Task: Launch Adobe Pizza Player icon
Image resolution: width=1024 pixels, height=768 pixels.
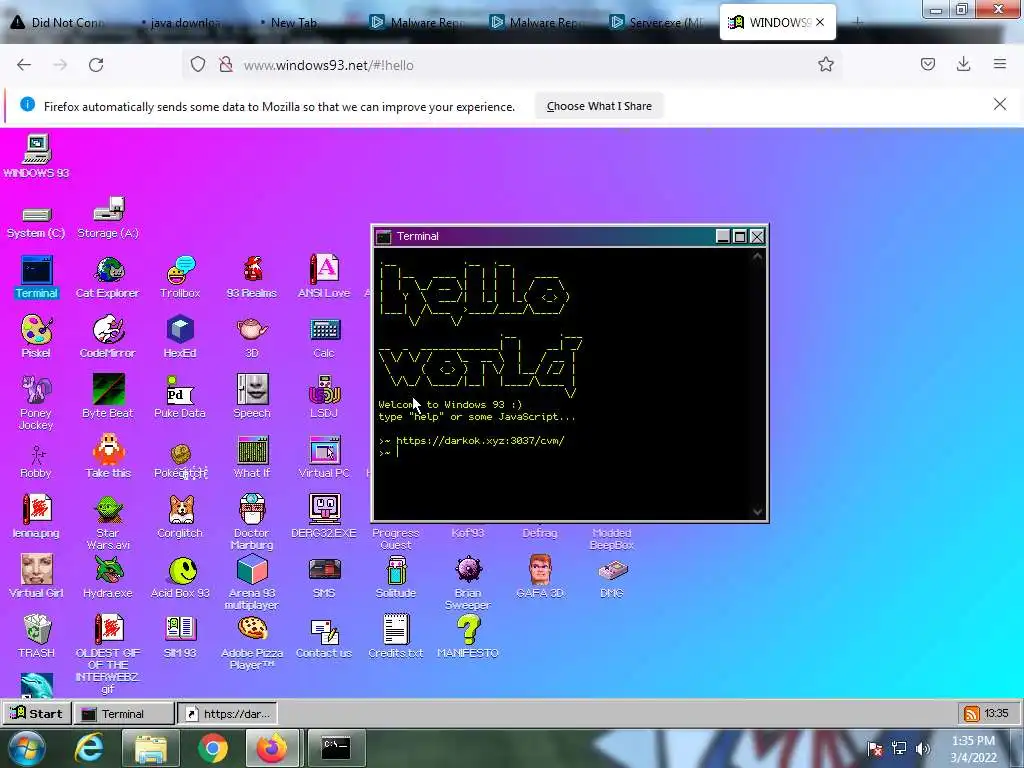Action: pyautogui.click(x=252, y=643)
